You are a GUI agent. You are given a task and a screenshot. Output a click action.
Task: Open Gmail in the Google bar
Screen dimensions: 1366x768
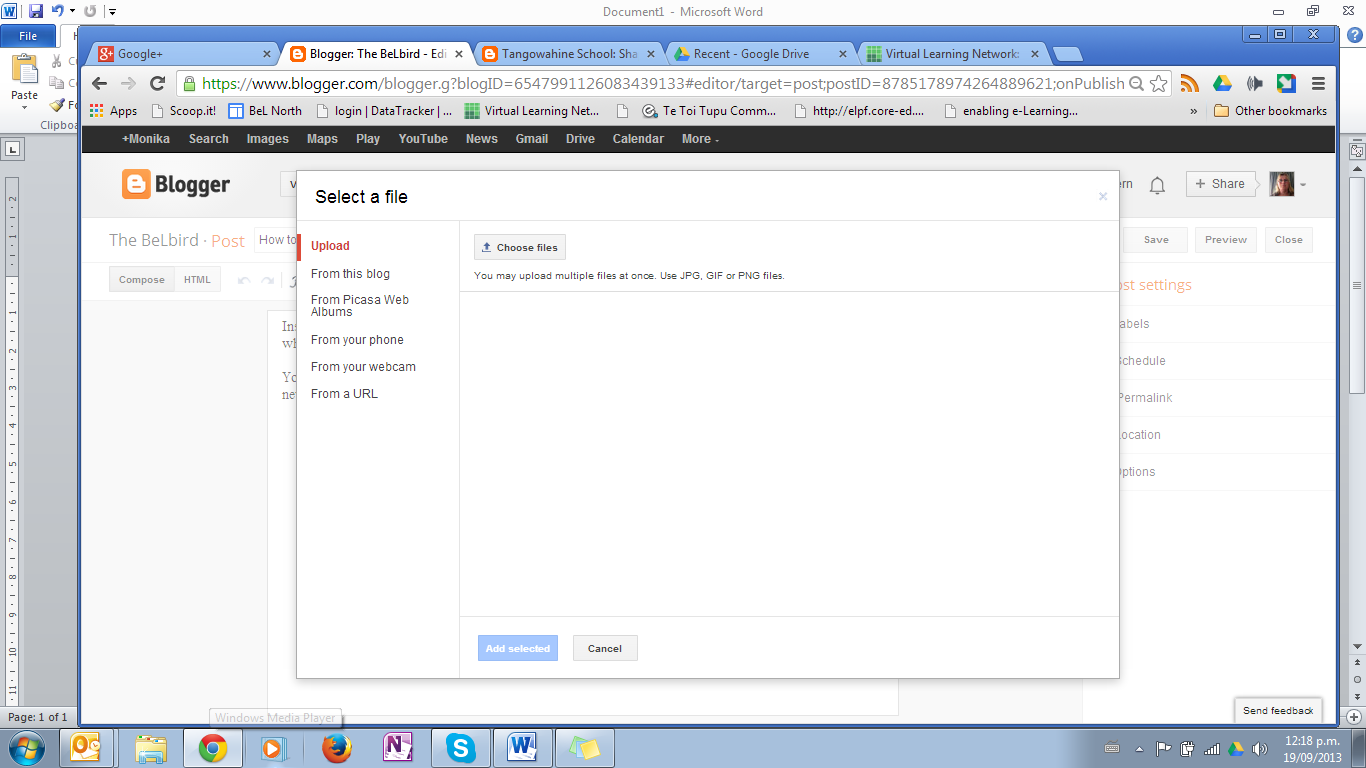point(532,139)
